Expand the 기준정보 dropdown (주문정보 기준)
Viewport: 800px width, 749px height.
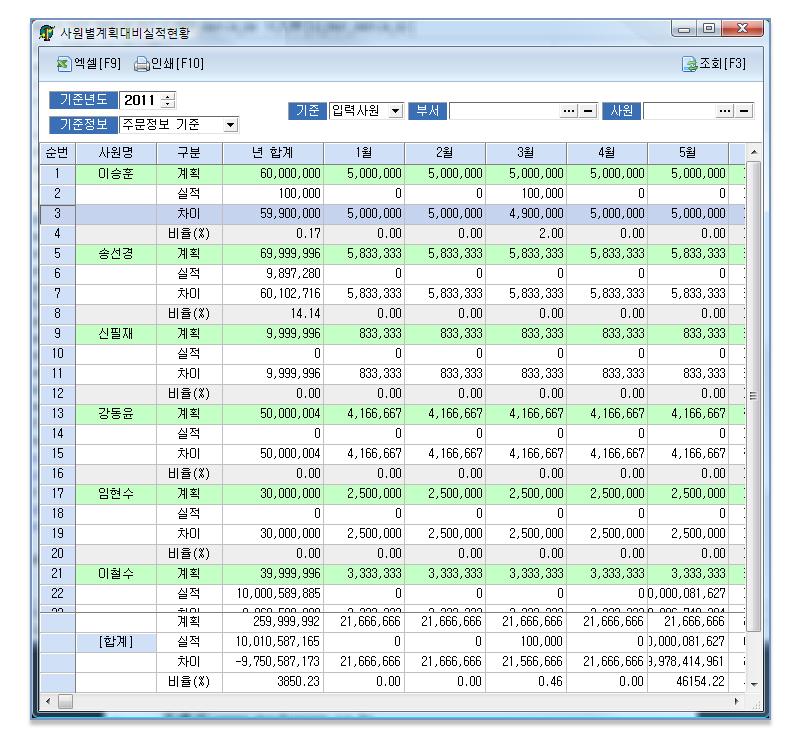click(231, 125)
